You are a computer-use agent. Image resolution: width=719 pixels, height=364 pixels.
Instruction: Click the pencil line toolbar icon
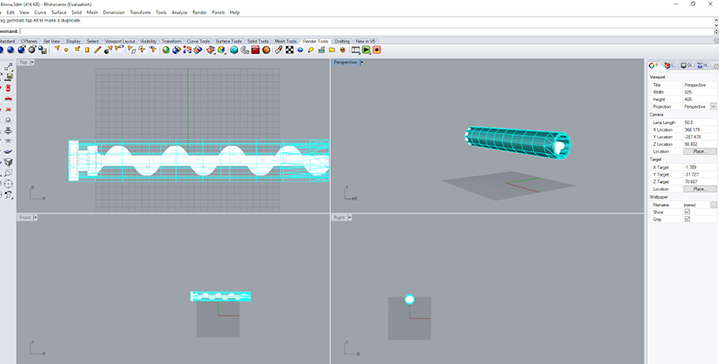98,50
